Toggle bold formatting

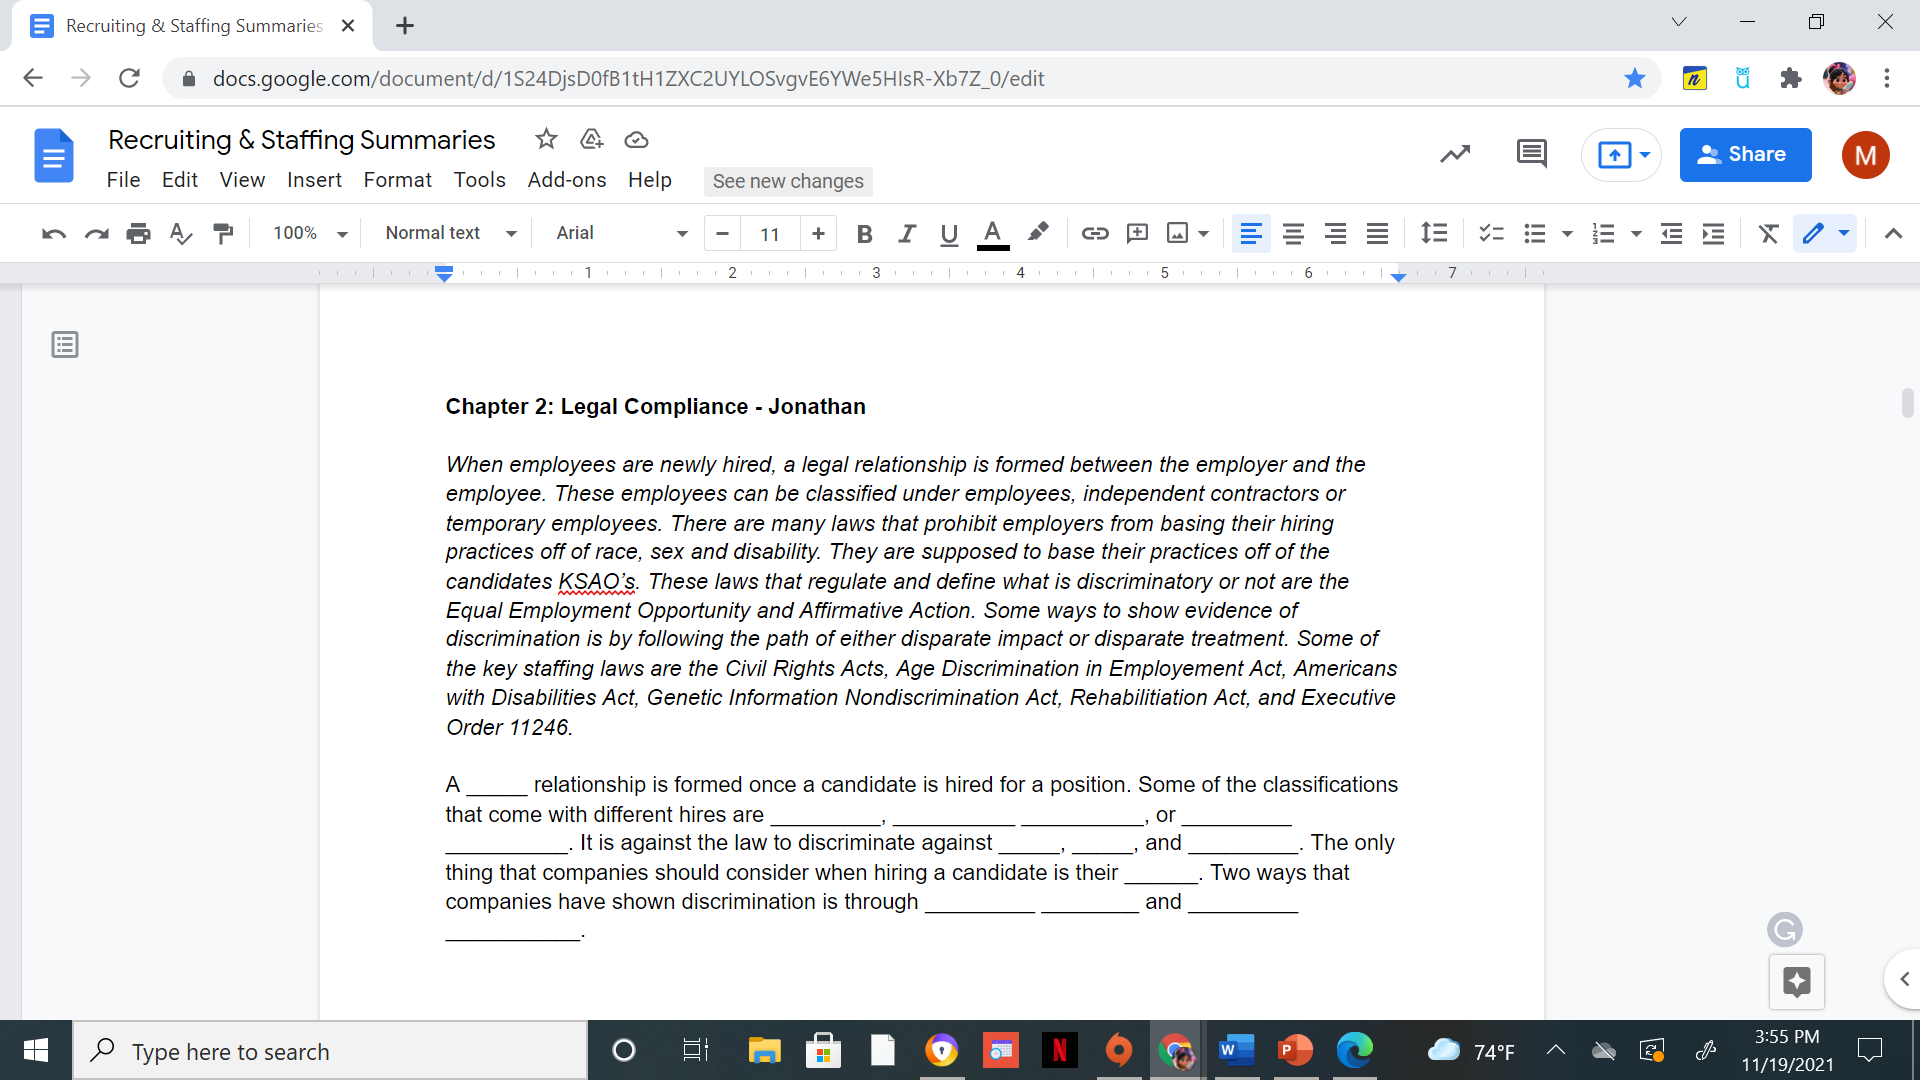[x=865, y=233]
